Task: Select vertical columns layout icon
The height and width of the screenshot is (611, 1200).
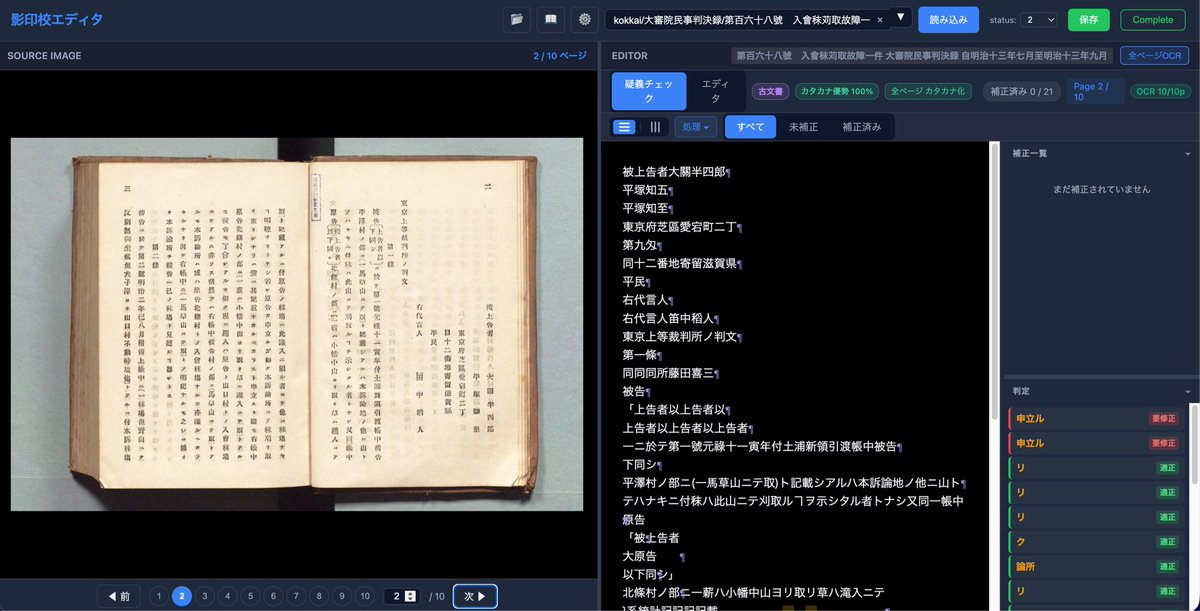Action: [x=655, y=127]
